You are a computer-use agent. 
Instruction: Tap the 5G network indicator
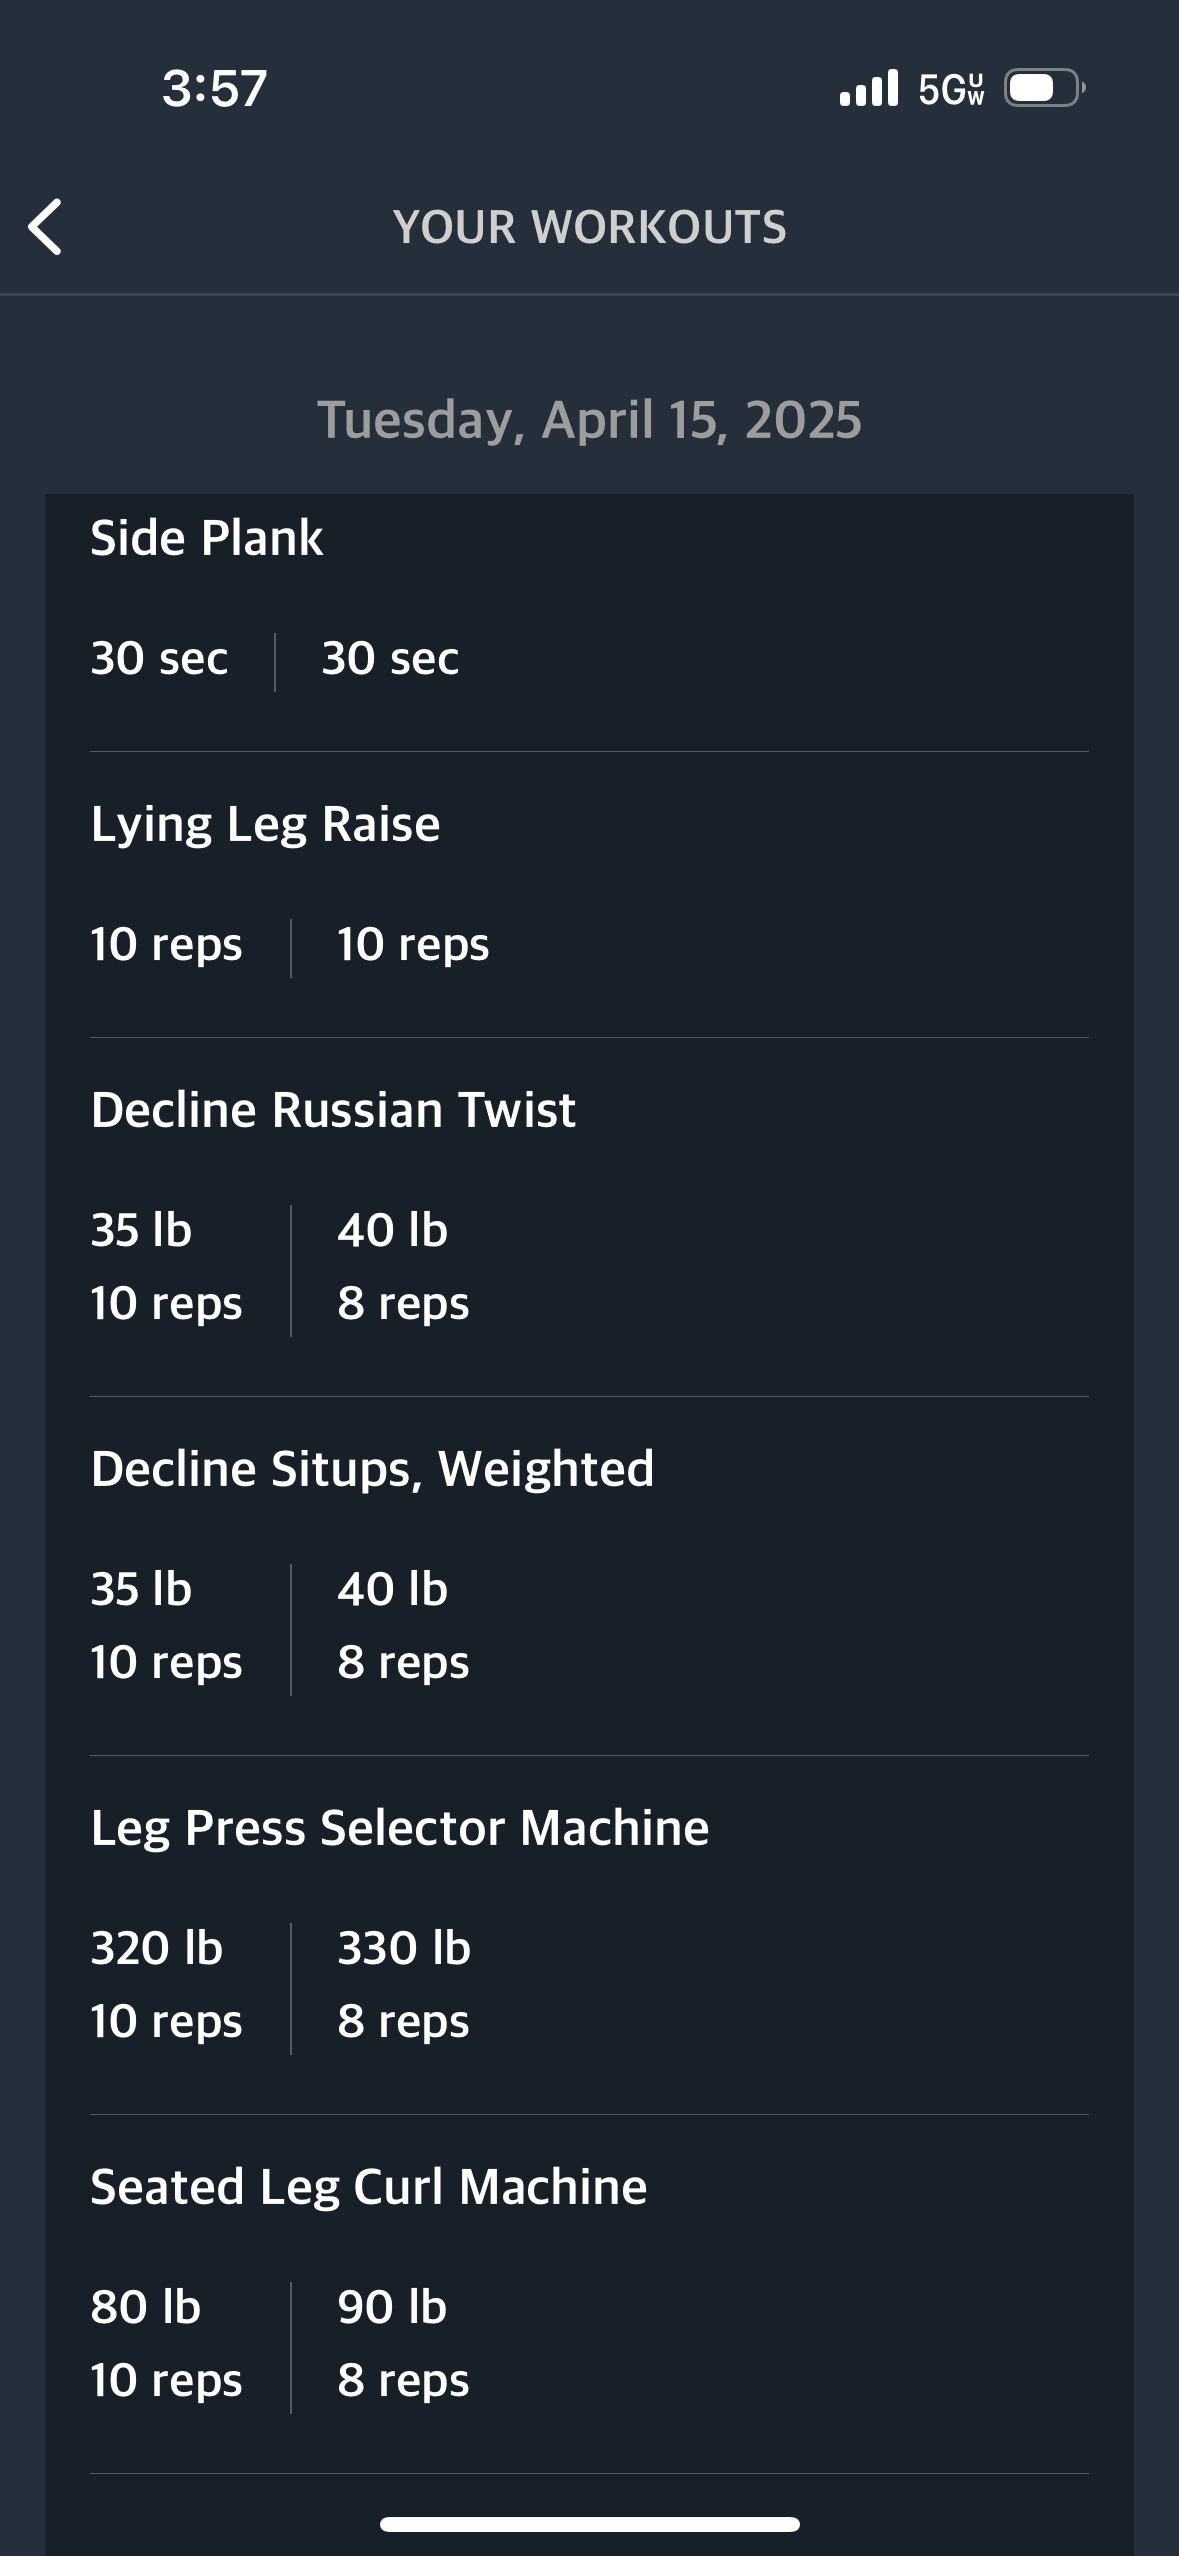click(x=951, y=89)
